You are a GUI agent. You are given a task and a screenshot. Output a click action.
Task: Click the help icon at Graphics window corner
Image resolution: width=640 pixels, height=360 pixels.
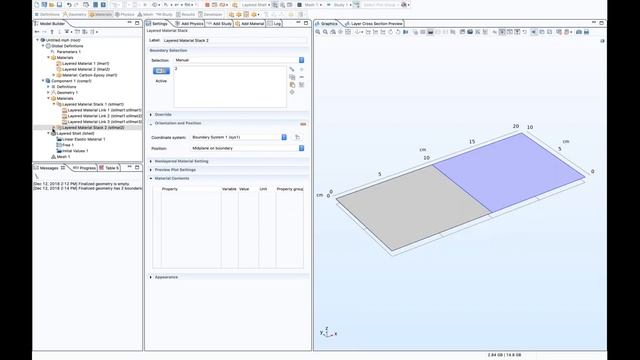602,41
